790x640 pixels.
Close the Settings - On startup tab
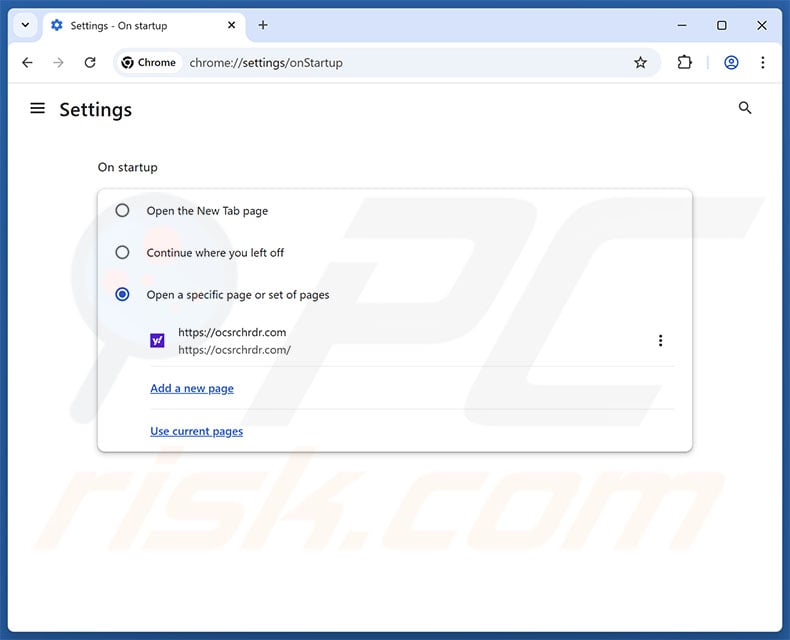(x=231, y=25)
